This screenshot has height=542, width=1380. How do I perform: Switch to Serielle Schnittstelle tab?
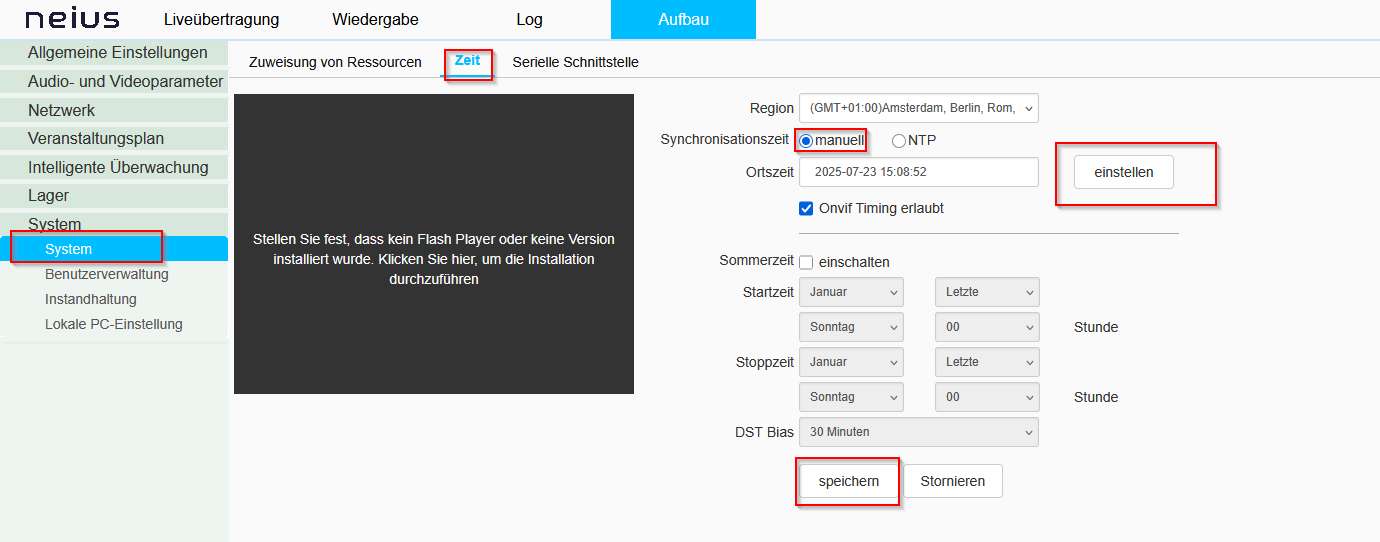click(x=575, y=62)
